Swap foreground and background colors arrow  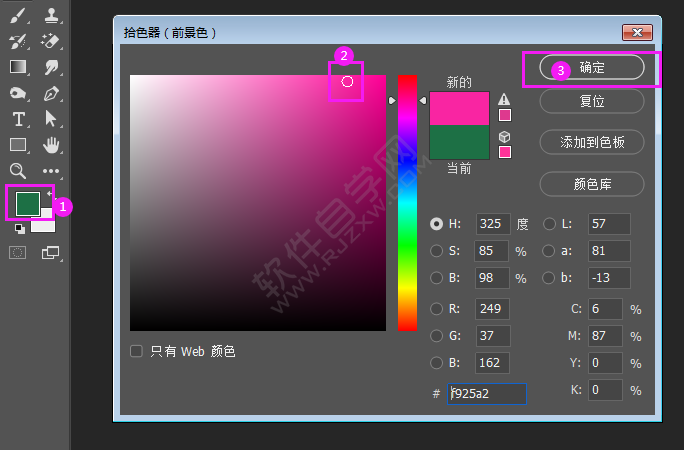[x=49, y=193]
